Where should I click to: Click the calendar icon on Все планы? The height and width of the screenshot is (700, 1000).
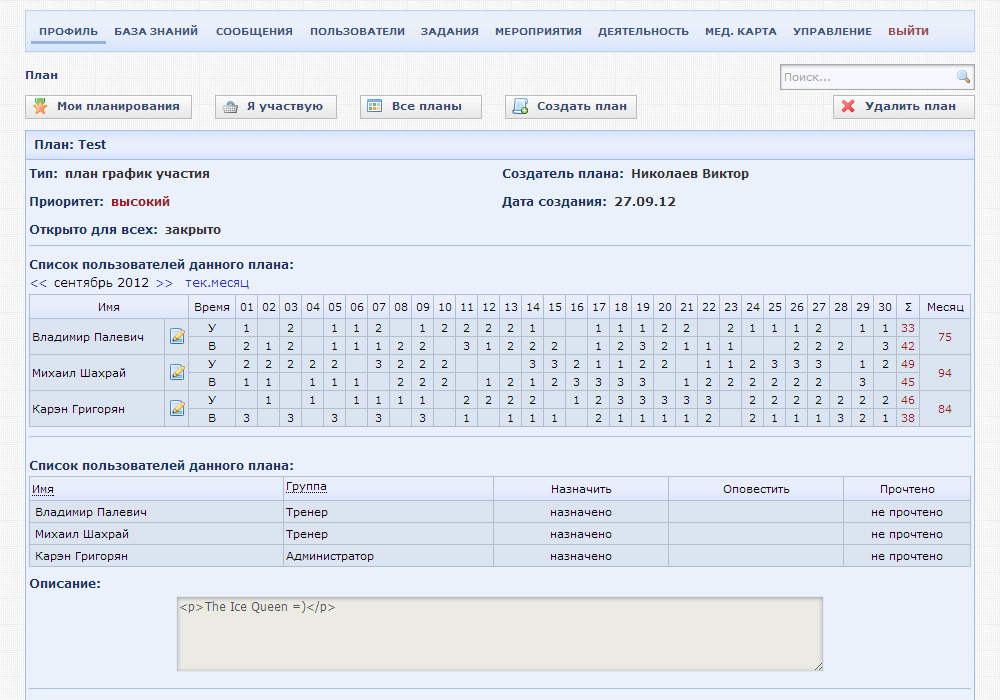pos(375,107)
